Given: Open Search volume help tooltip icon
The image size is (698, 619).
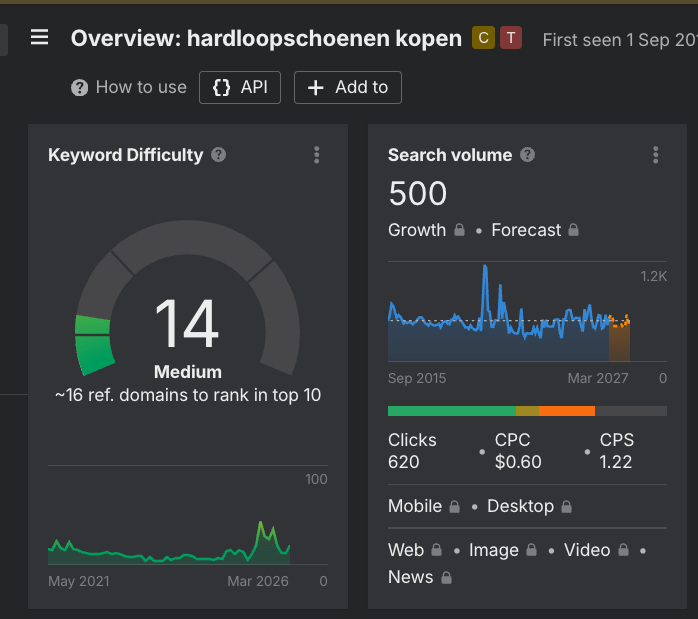Looking at the screenshot, I should click(x=528, y=155).
